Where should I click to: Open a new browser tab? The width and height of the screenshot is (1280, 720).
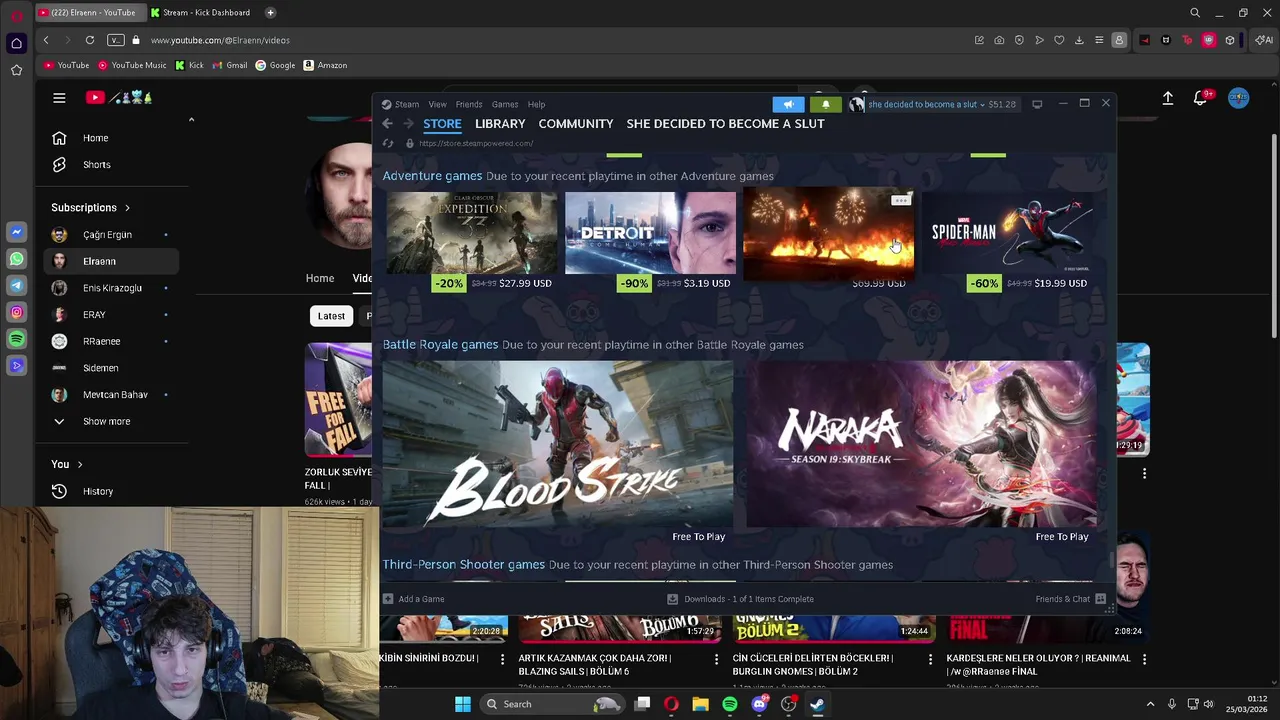pos(270,13)
